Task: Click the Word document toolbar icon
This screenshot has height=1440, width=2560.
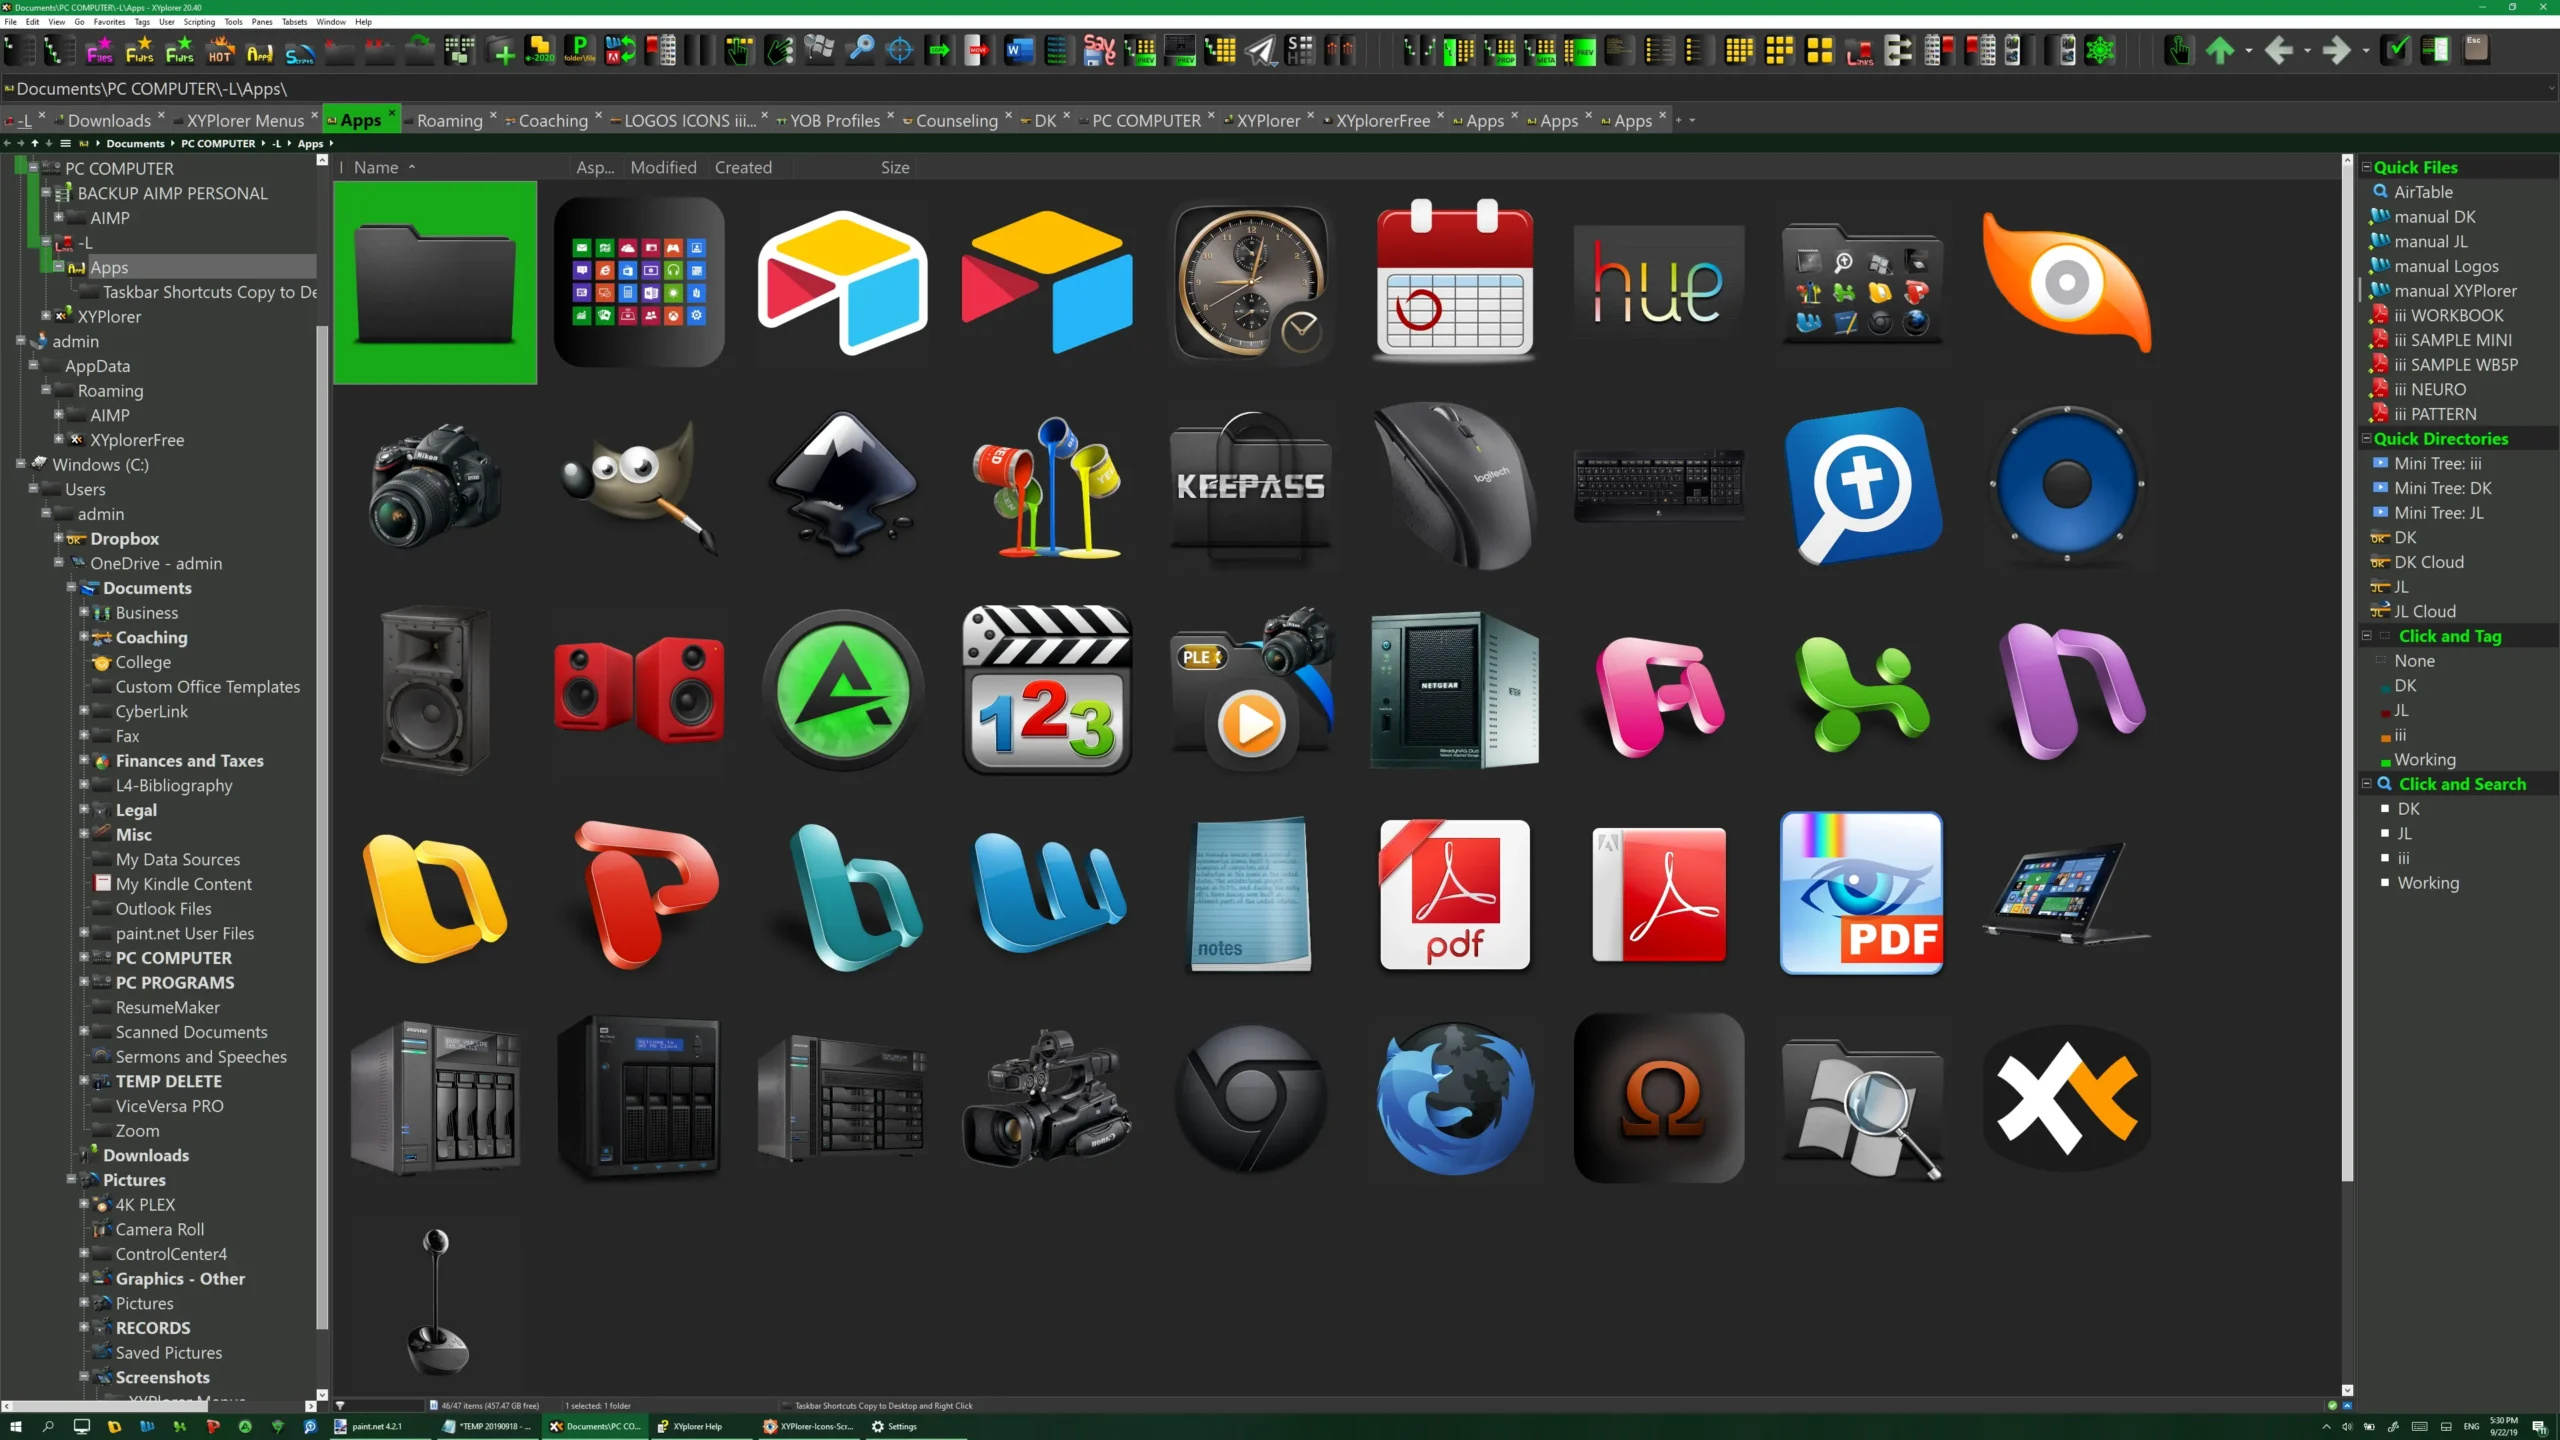Action: [x=1019, y=50]
